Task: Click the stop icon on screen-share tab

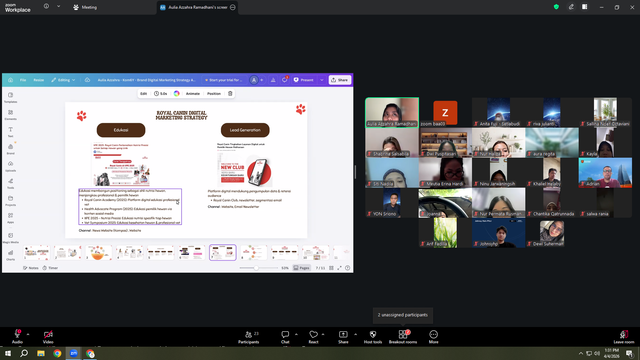Action: pyautogui.click(x=233, y=7)
